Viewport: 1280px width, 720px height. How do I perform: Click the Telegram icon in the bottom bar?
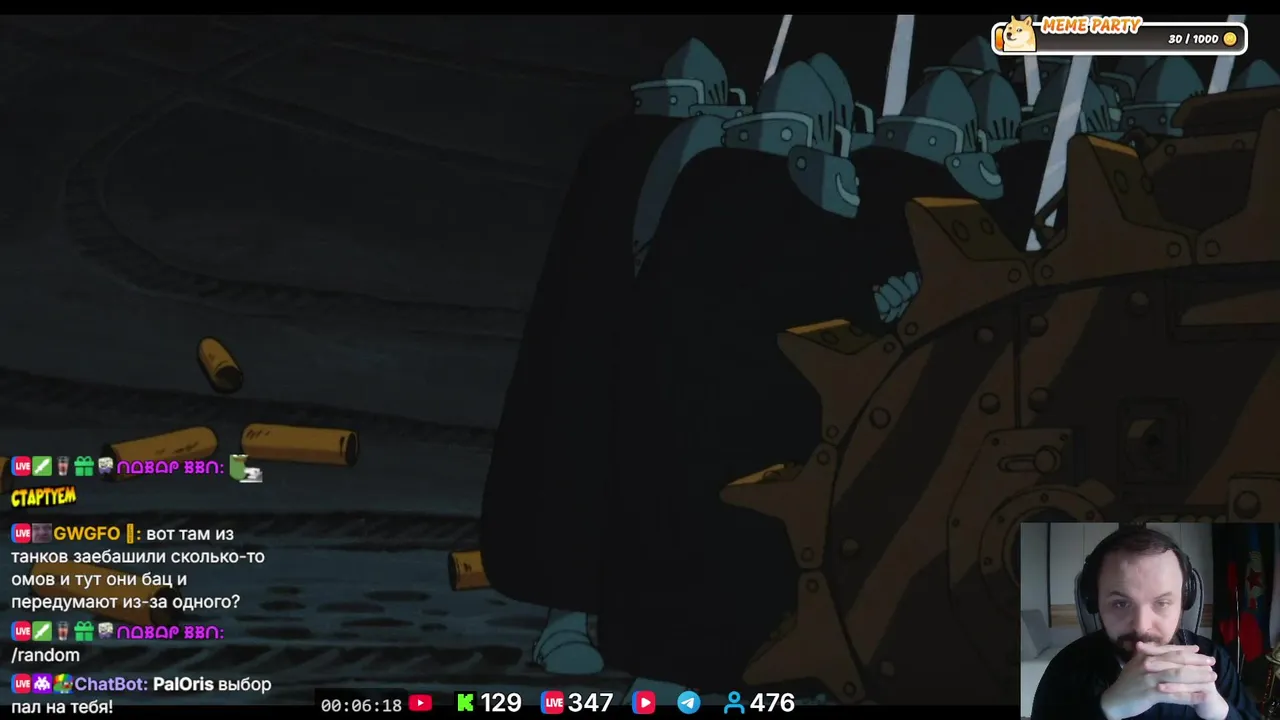click(x=689, y=703)
